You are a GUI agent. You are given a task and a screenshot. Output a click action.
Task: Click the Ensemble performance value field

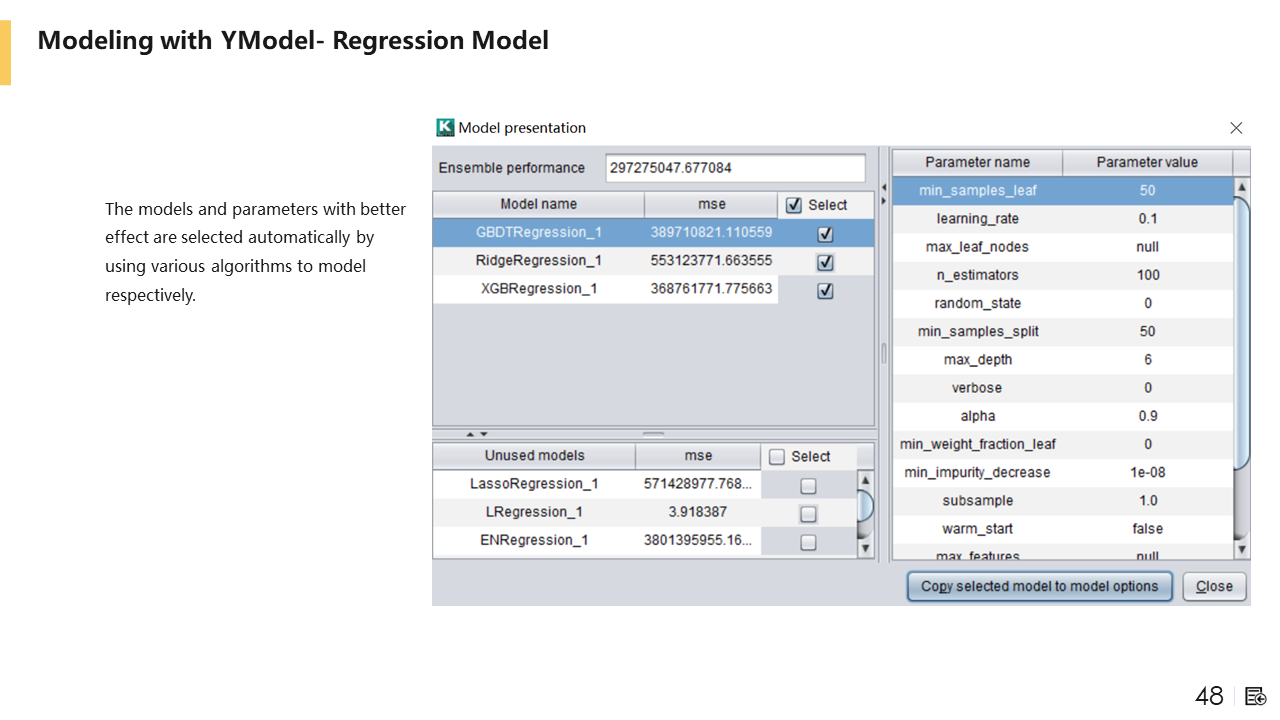coord(735,168)
